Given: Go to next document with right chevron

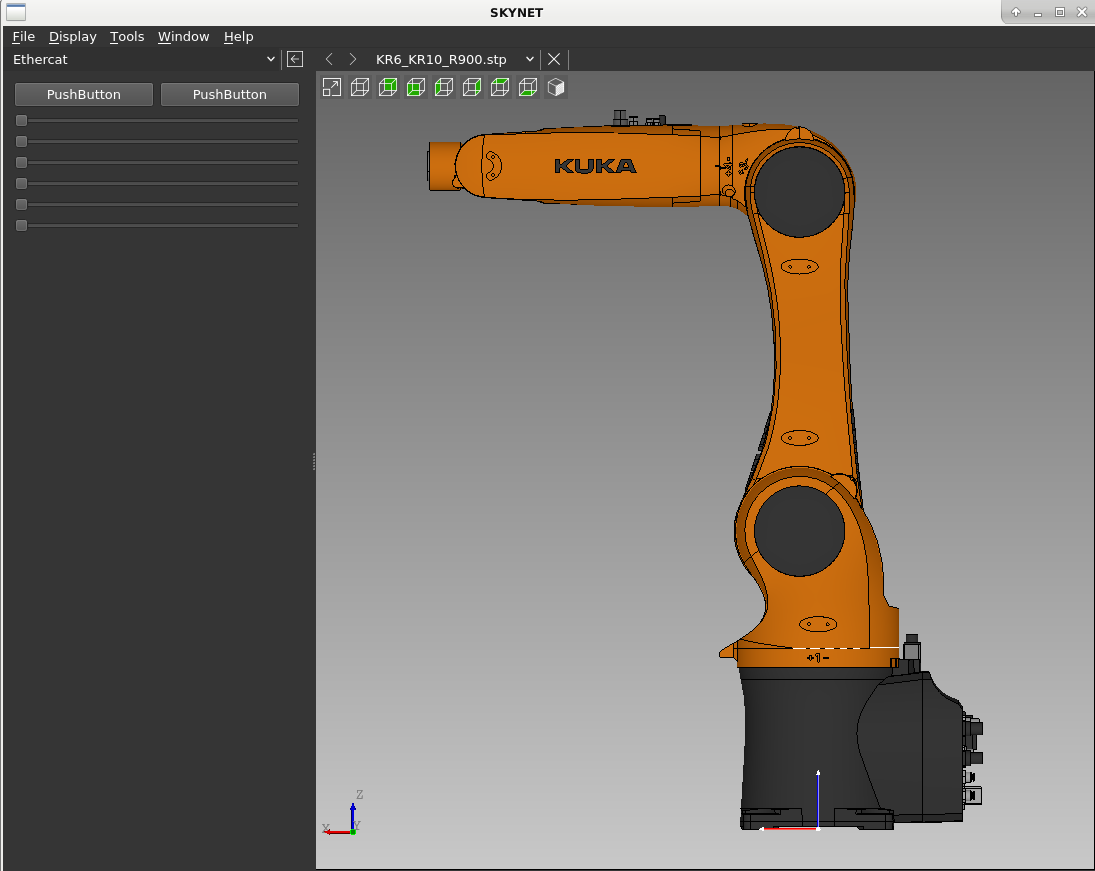Looking at the screenshot, I should (x=353, y=59).
